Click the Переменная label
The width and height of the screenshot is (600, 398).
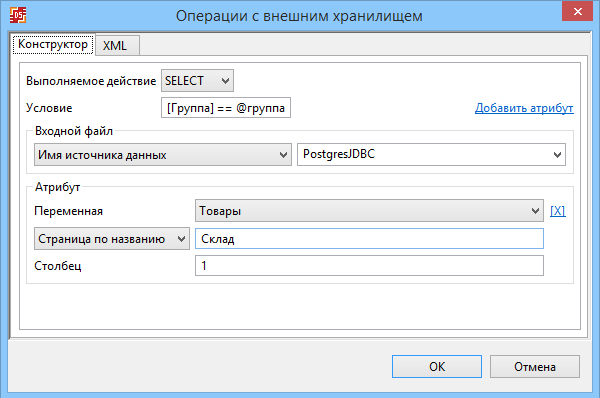click(x=68, y=211)
